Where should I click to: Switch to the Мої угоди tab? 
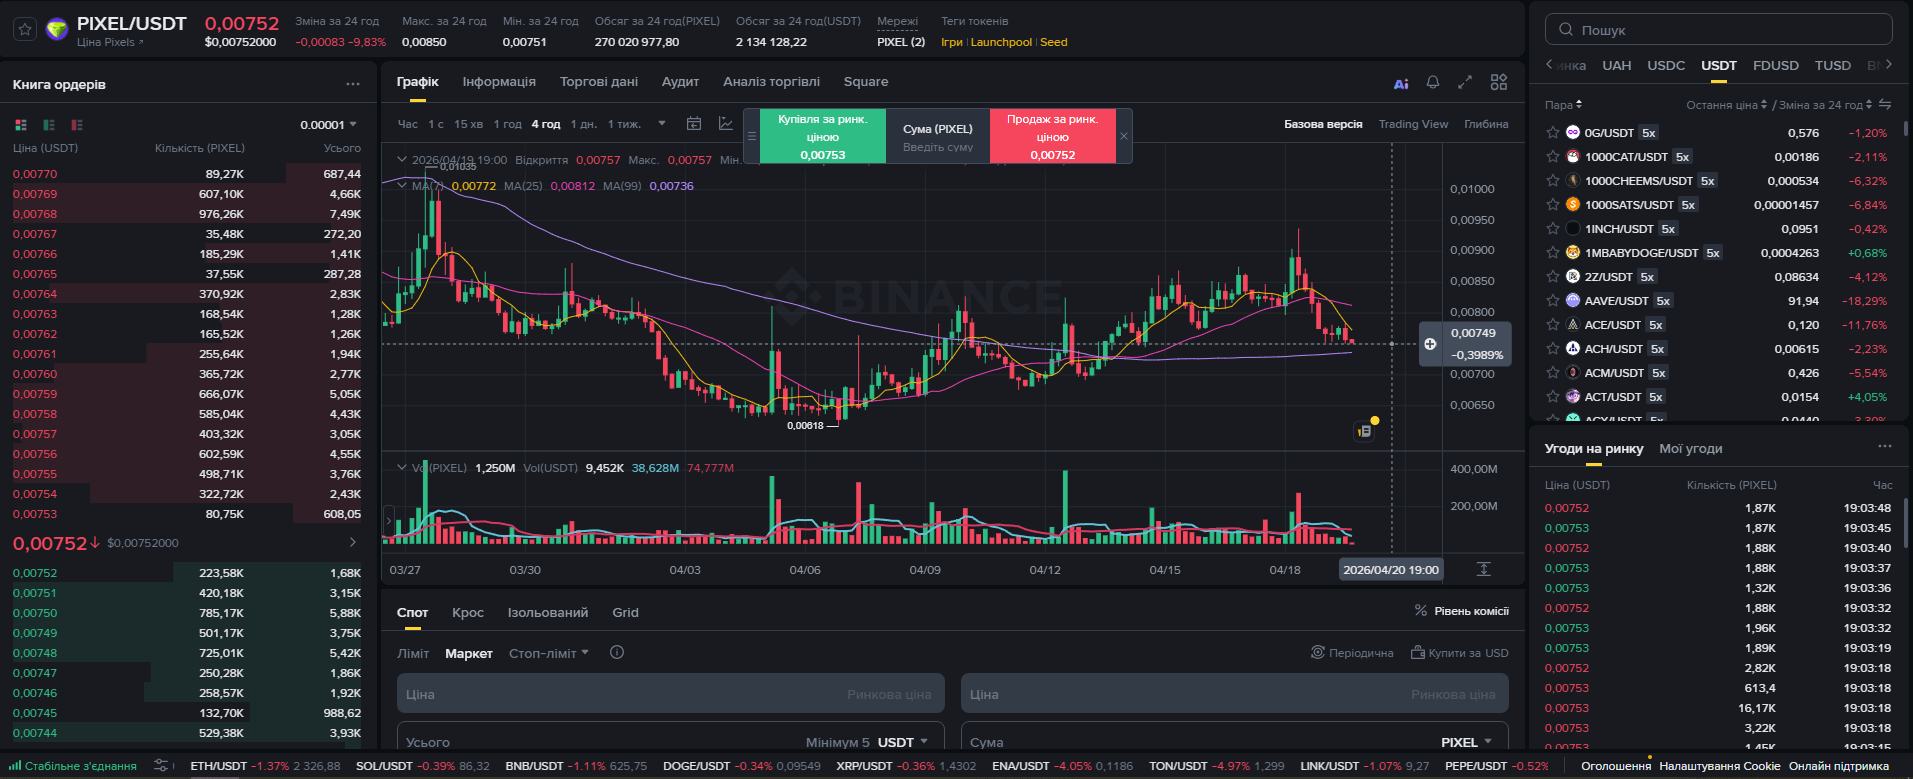[1691, 448]
